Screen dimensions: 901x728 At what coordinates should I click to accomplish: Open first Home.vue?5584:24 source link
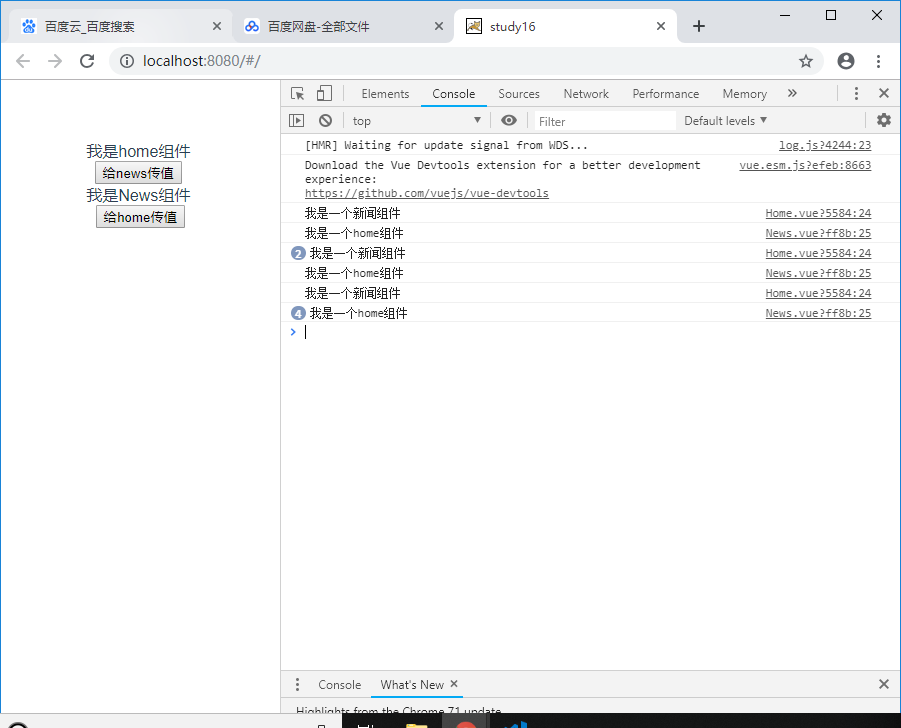[818, 213]
